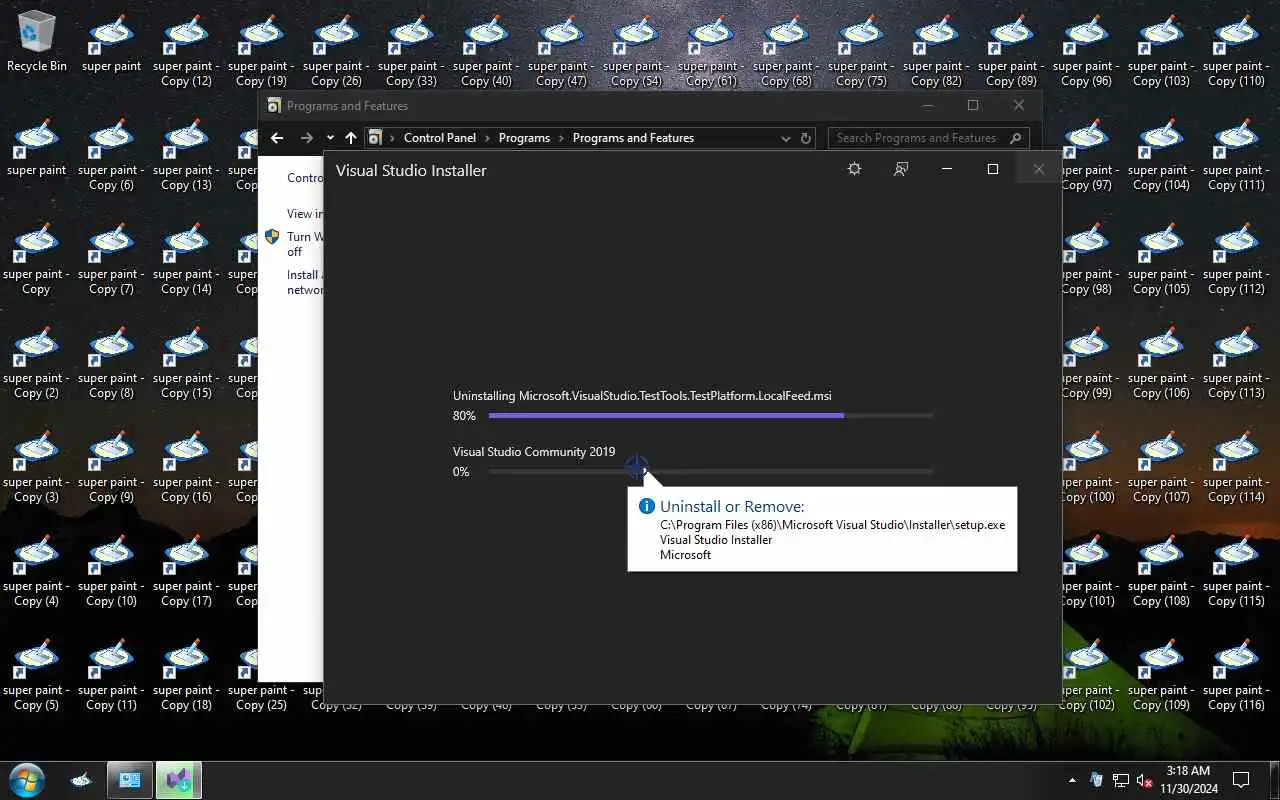Open recent locations dropdown in Programs and Features
This screenshot has height=800, width=1280.
(x=330, y=138)
